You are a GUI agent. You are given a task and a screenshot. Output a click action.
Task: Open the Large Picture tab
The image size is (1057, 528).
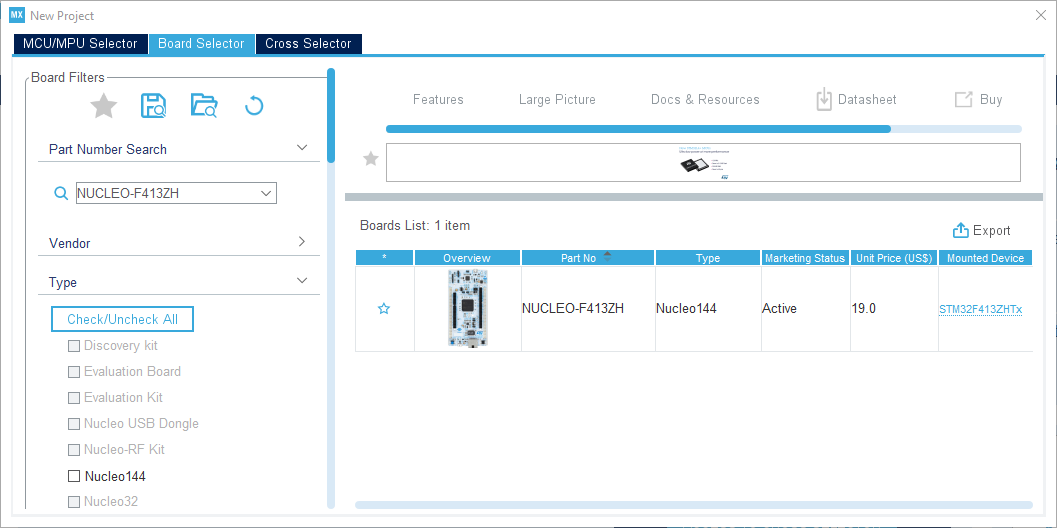coord(557,100)
